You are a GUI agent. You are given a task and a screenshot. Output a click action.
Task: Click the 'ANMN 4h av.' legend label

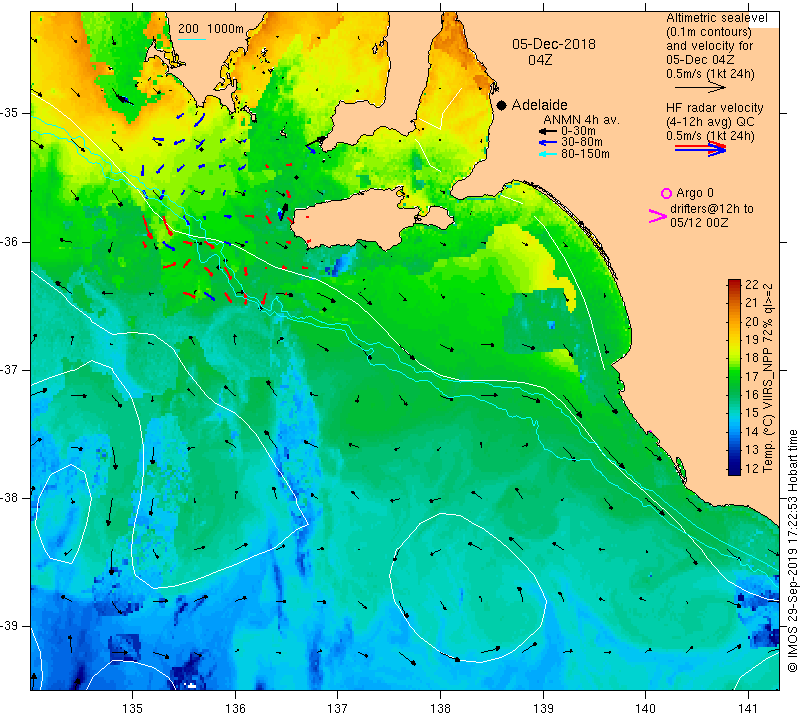point(581,120)
